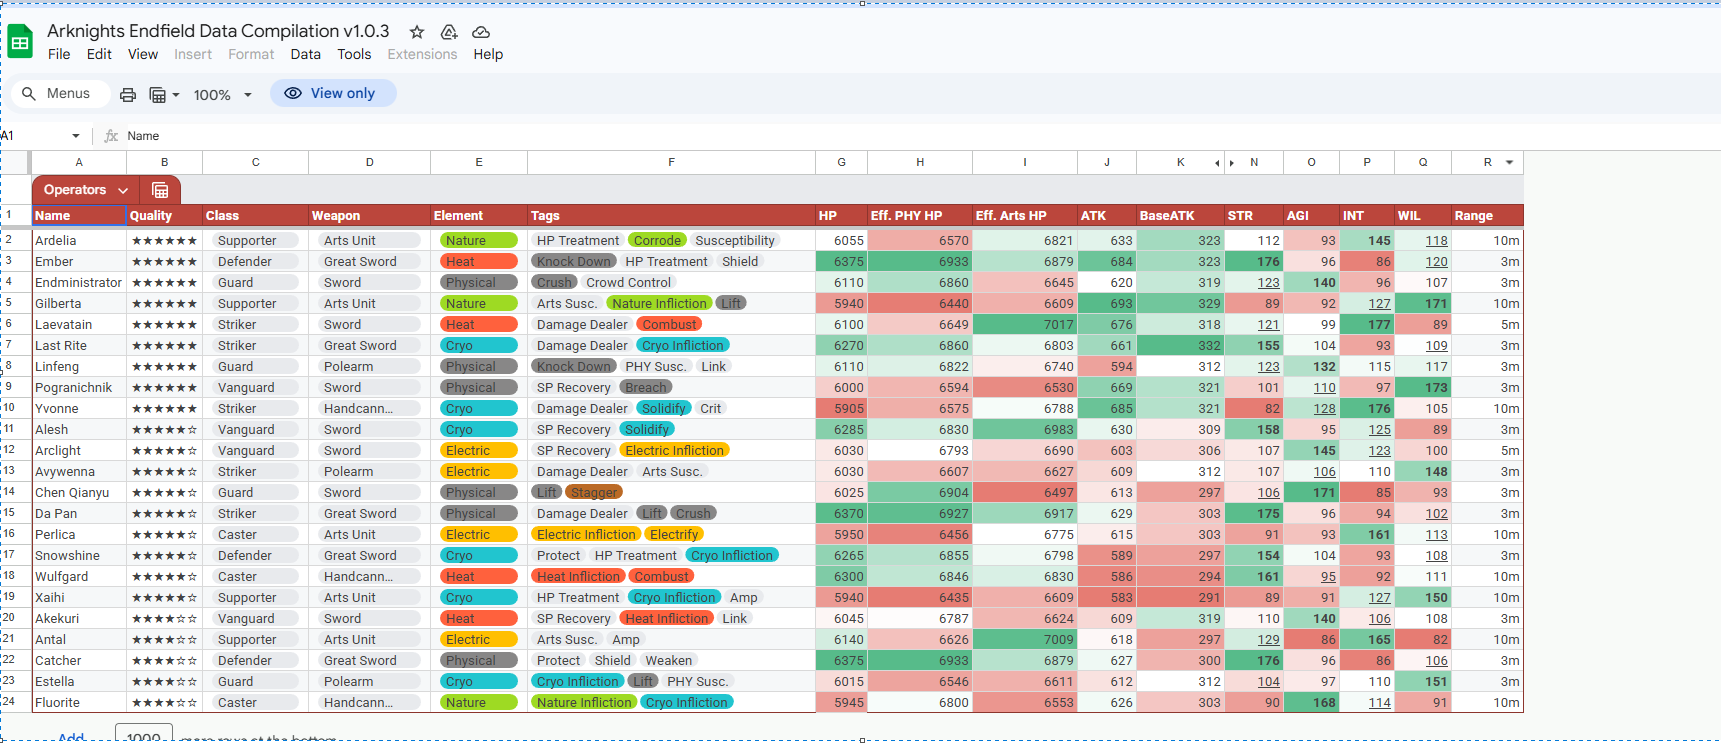This screenshot has height=743, width=1721.
Task: Open the Help menu
Action: [488, 54]
